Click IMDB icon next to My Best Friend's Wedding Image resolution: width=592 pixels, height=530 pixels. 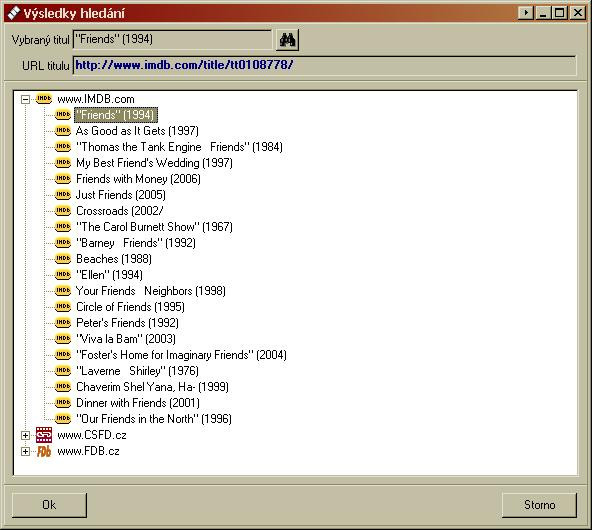[63, 163]
